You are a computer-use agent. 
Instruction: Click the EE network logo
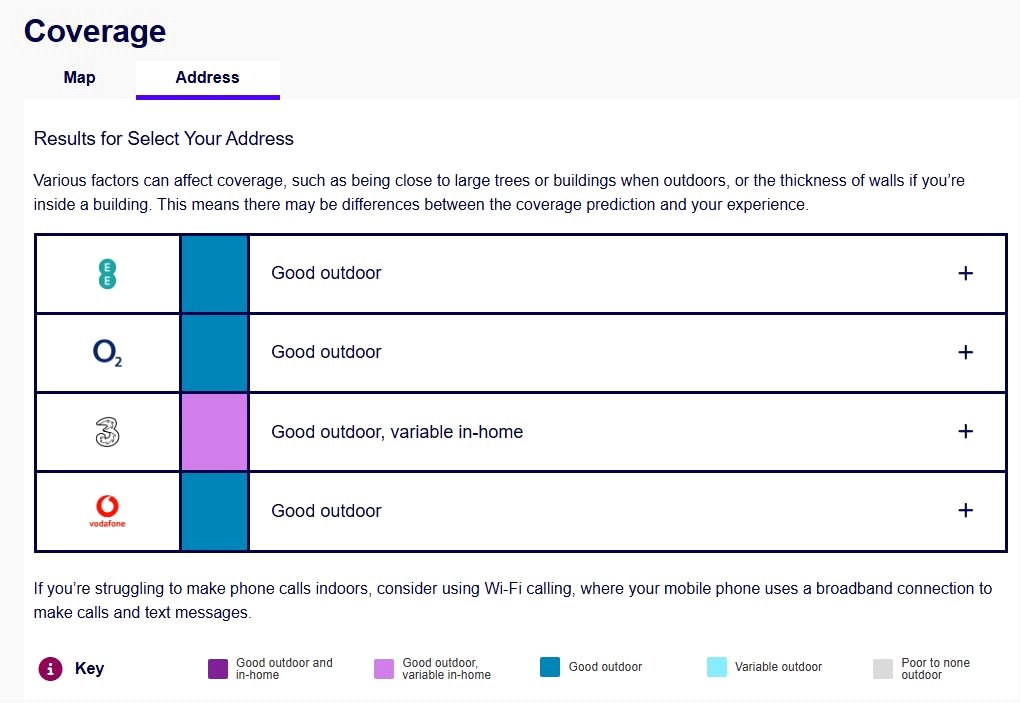pyautogui.click(x=107, y=273)
